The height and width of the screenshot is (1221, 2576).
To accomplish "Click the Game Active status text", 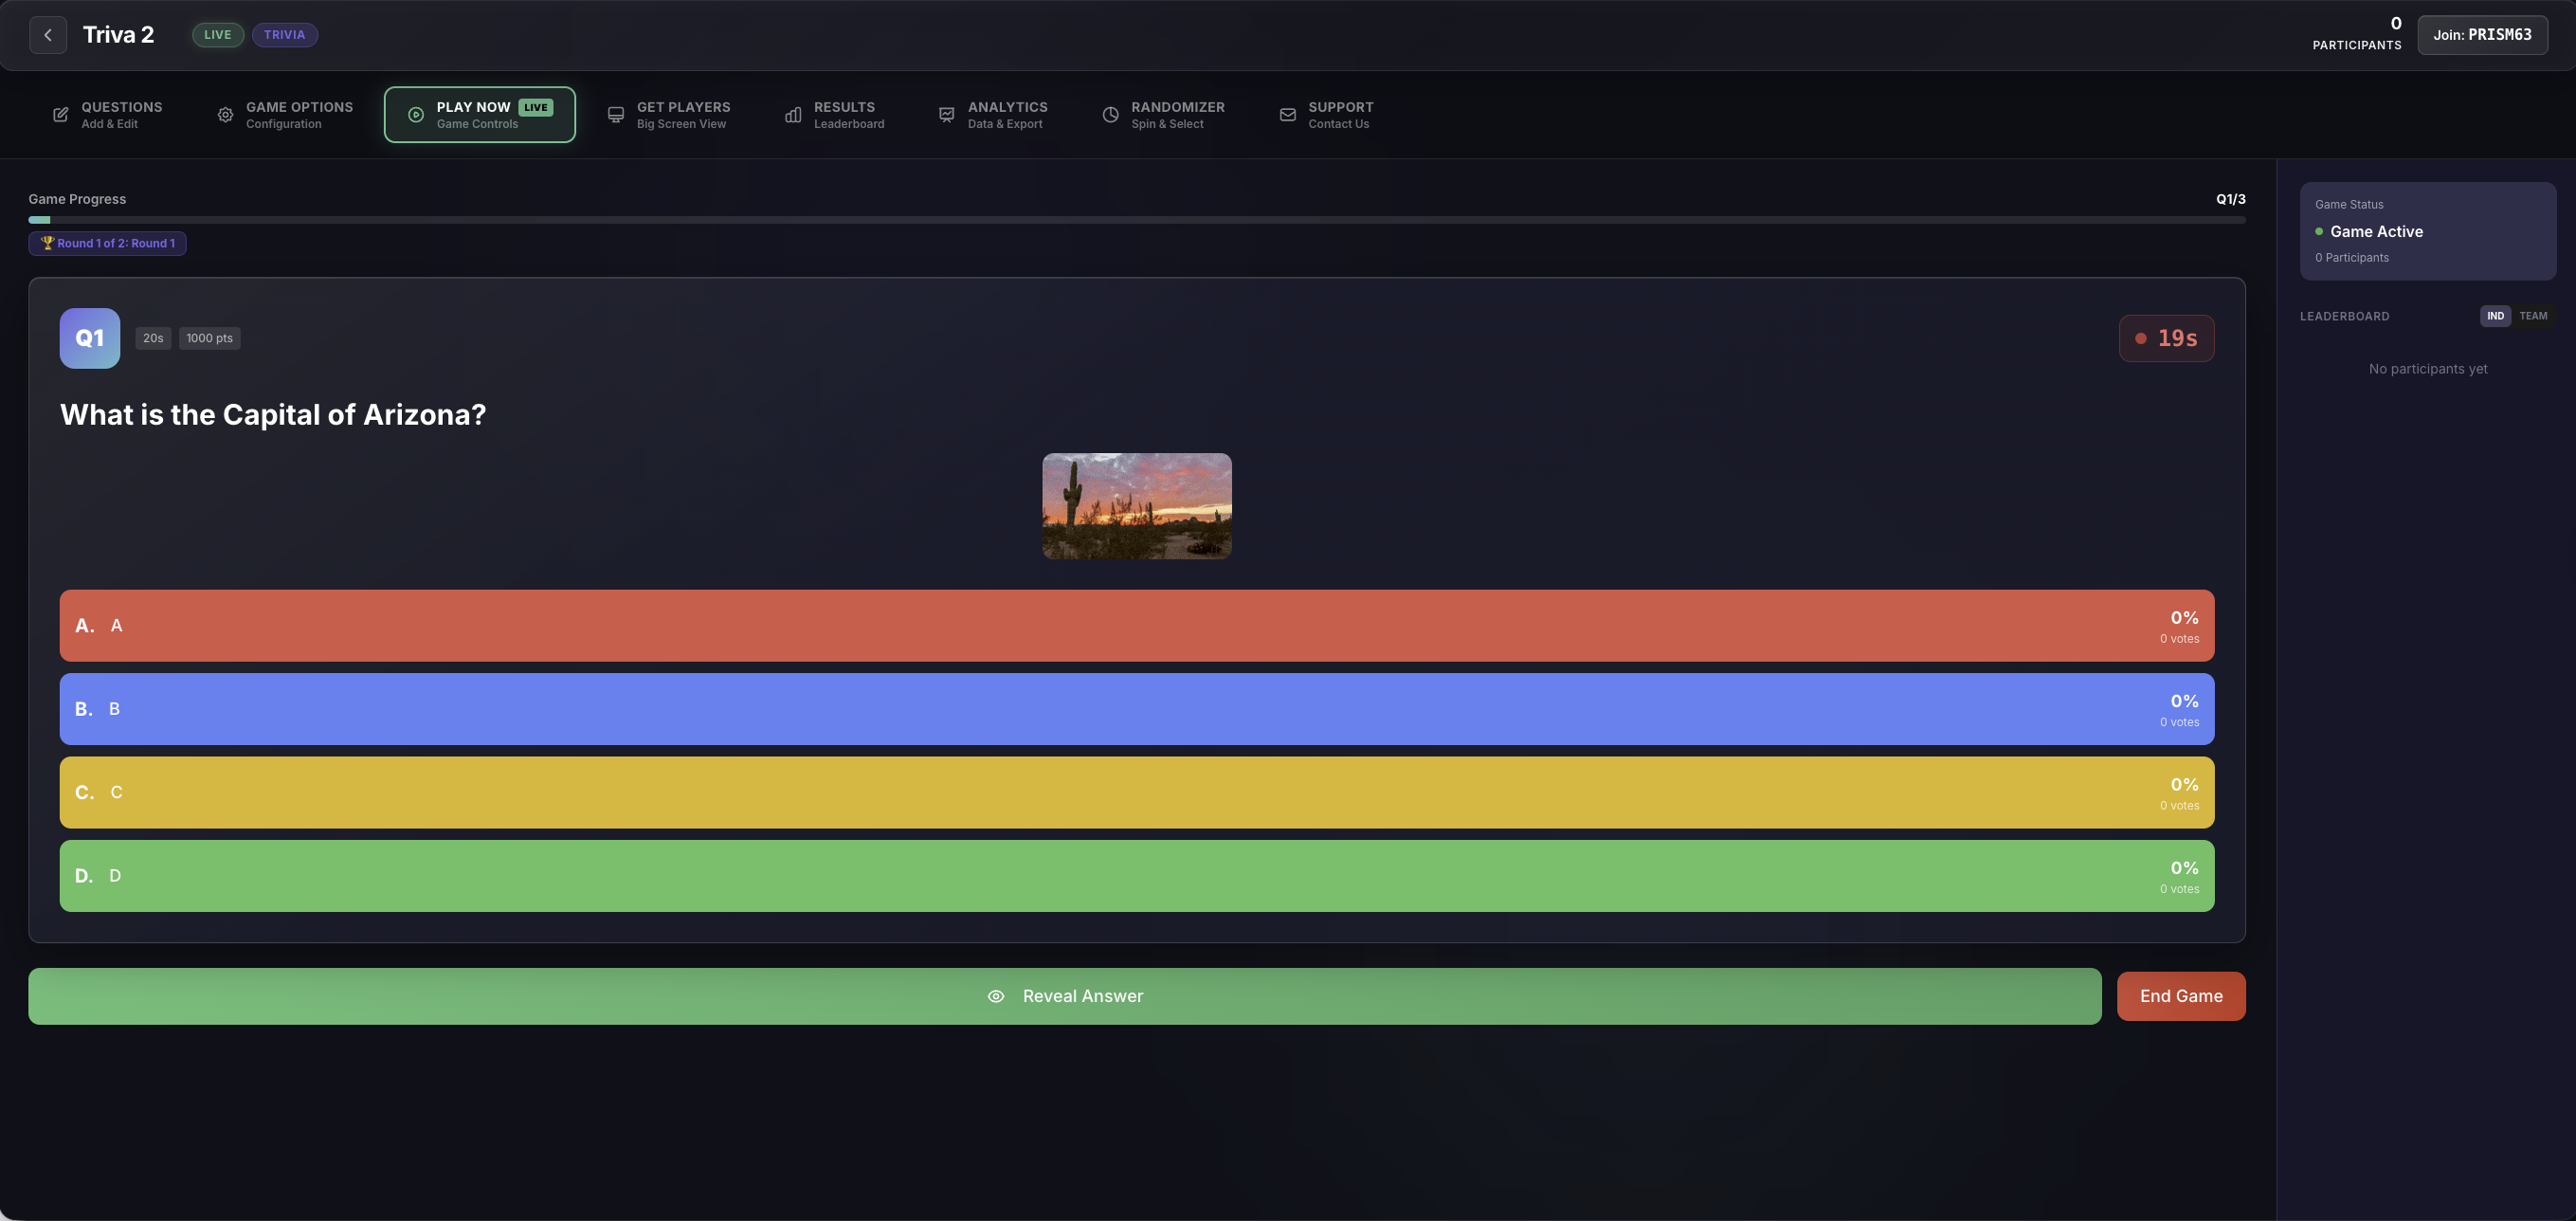I will pos(2376,231).
